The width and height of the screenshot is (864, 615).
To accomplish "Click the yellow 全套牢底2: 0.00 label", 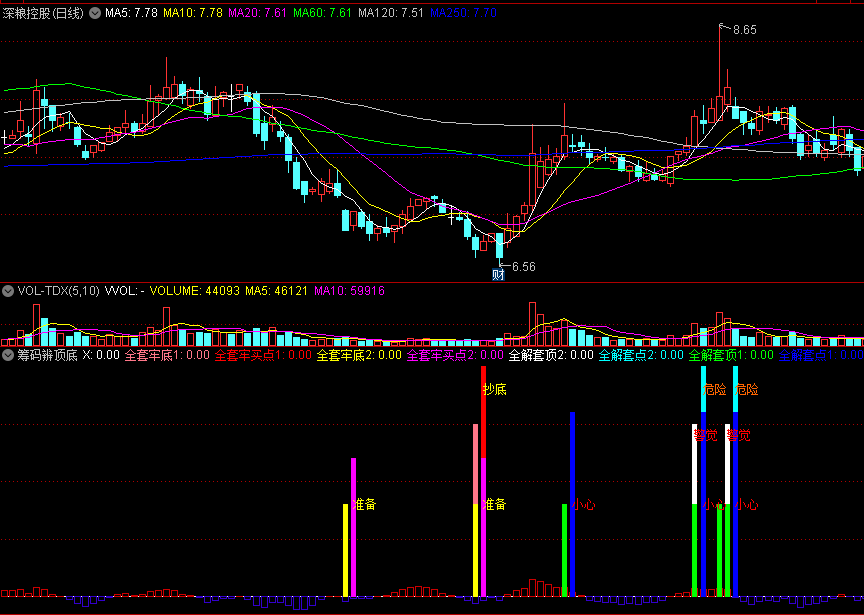I will pyautogui.click(x=359, y=355).
